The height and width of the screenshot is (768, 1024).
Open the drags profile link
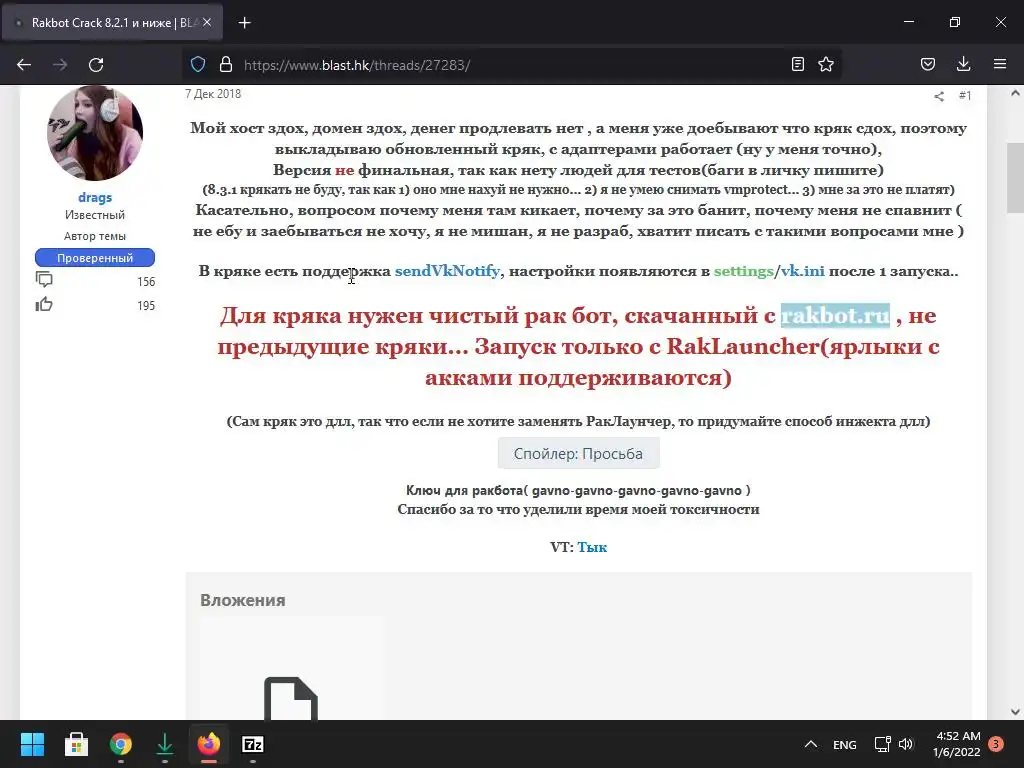click(95, 197)
